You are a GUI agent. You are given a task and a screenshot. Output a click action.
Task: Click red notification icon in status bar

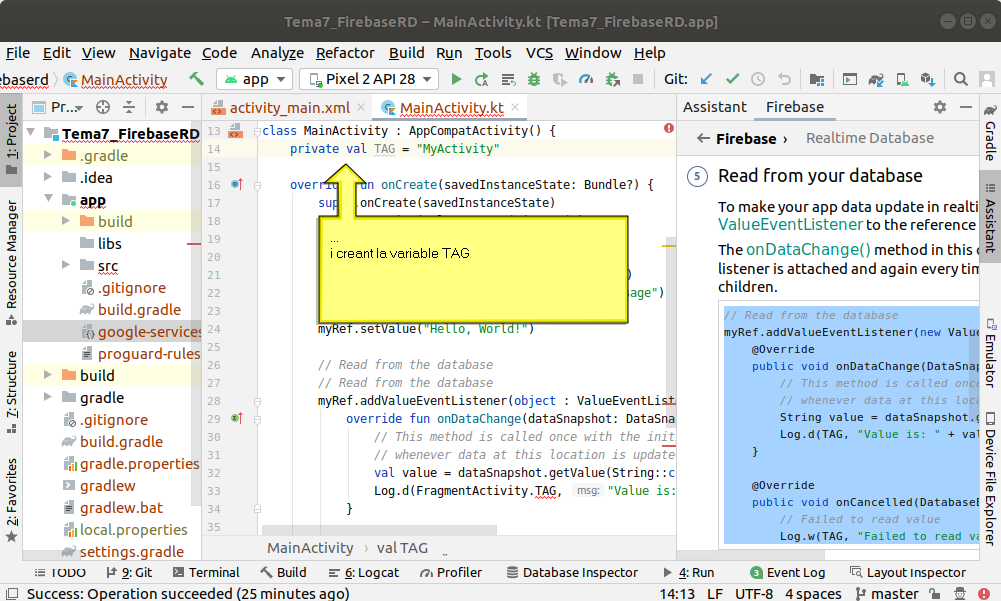tap(984, 593)
